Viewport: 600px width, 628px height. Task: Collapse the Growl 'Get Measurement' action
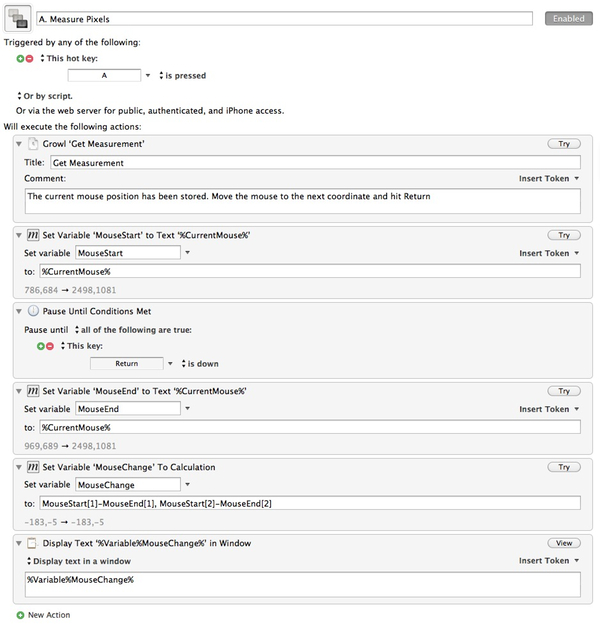[x=19, y=144]
